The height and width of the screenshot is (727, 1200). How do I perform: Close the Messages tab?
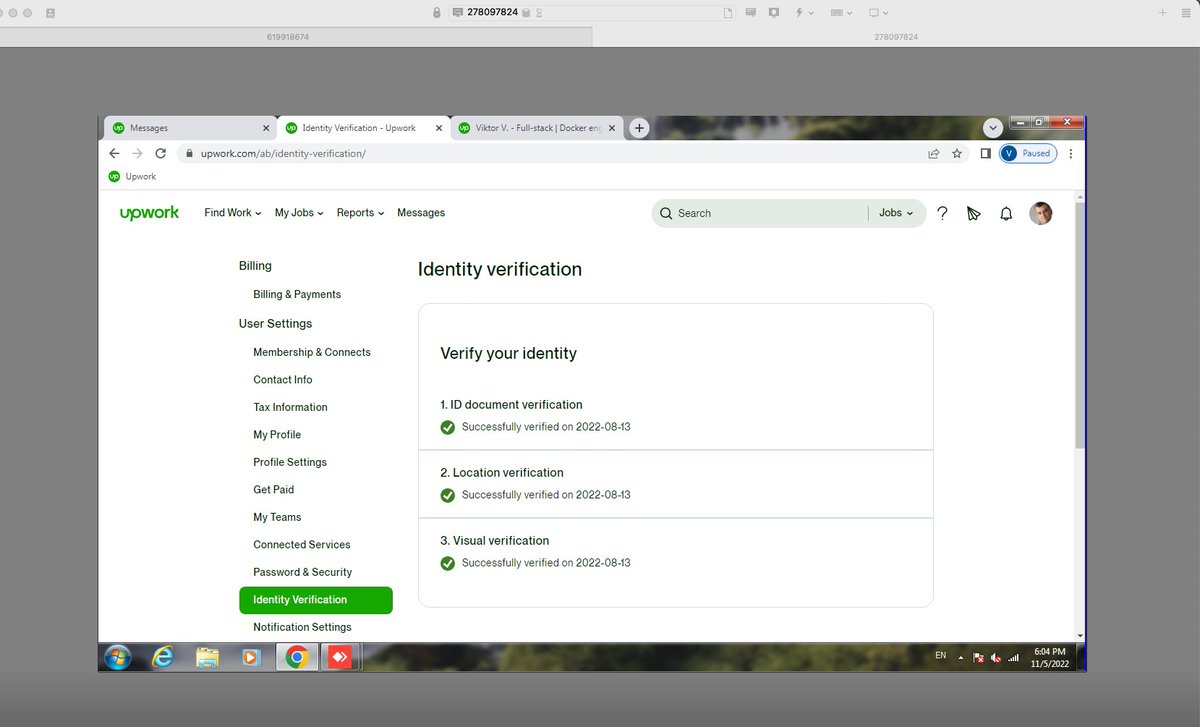pos(266,128)
